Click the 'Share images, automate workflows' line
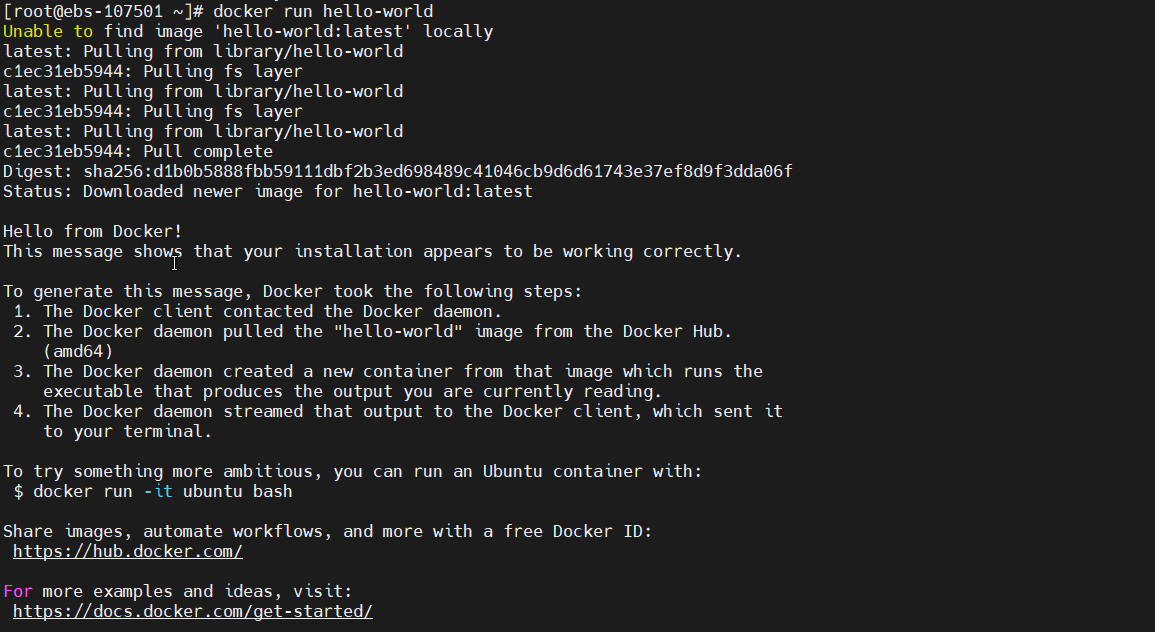This screenshot has height=632, width=1155. [x=328, y=531]
